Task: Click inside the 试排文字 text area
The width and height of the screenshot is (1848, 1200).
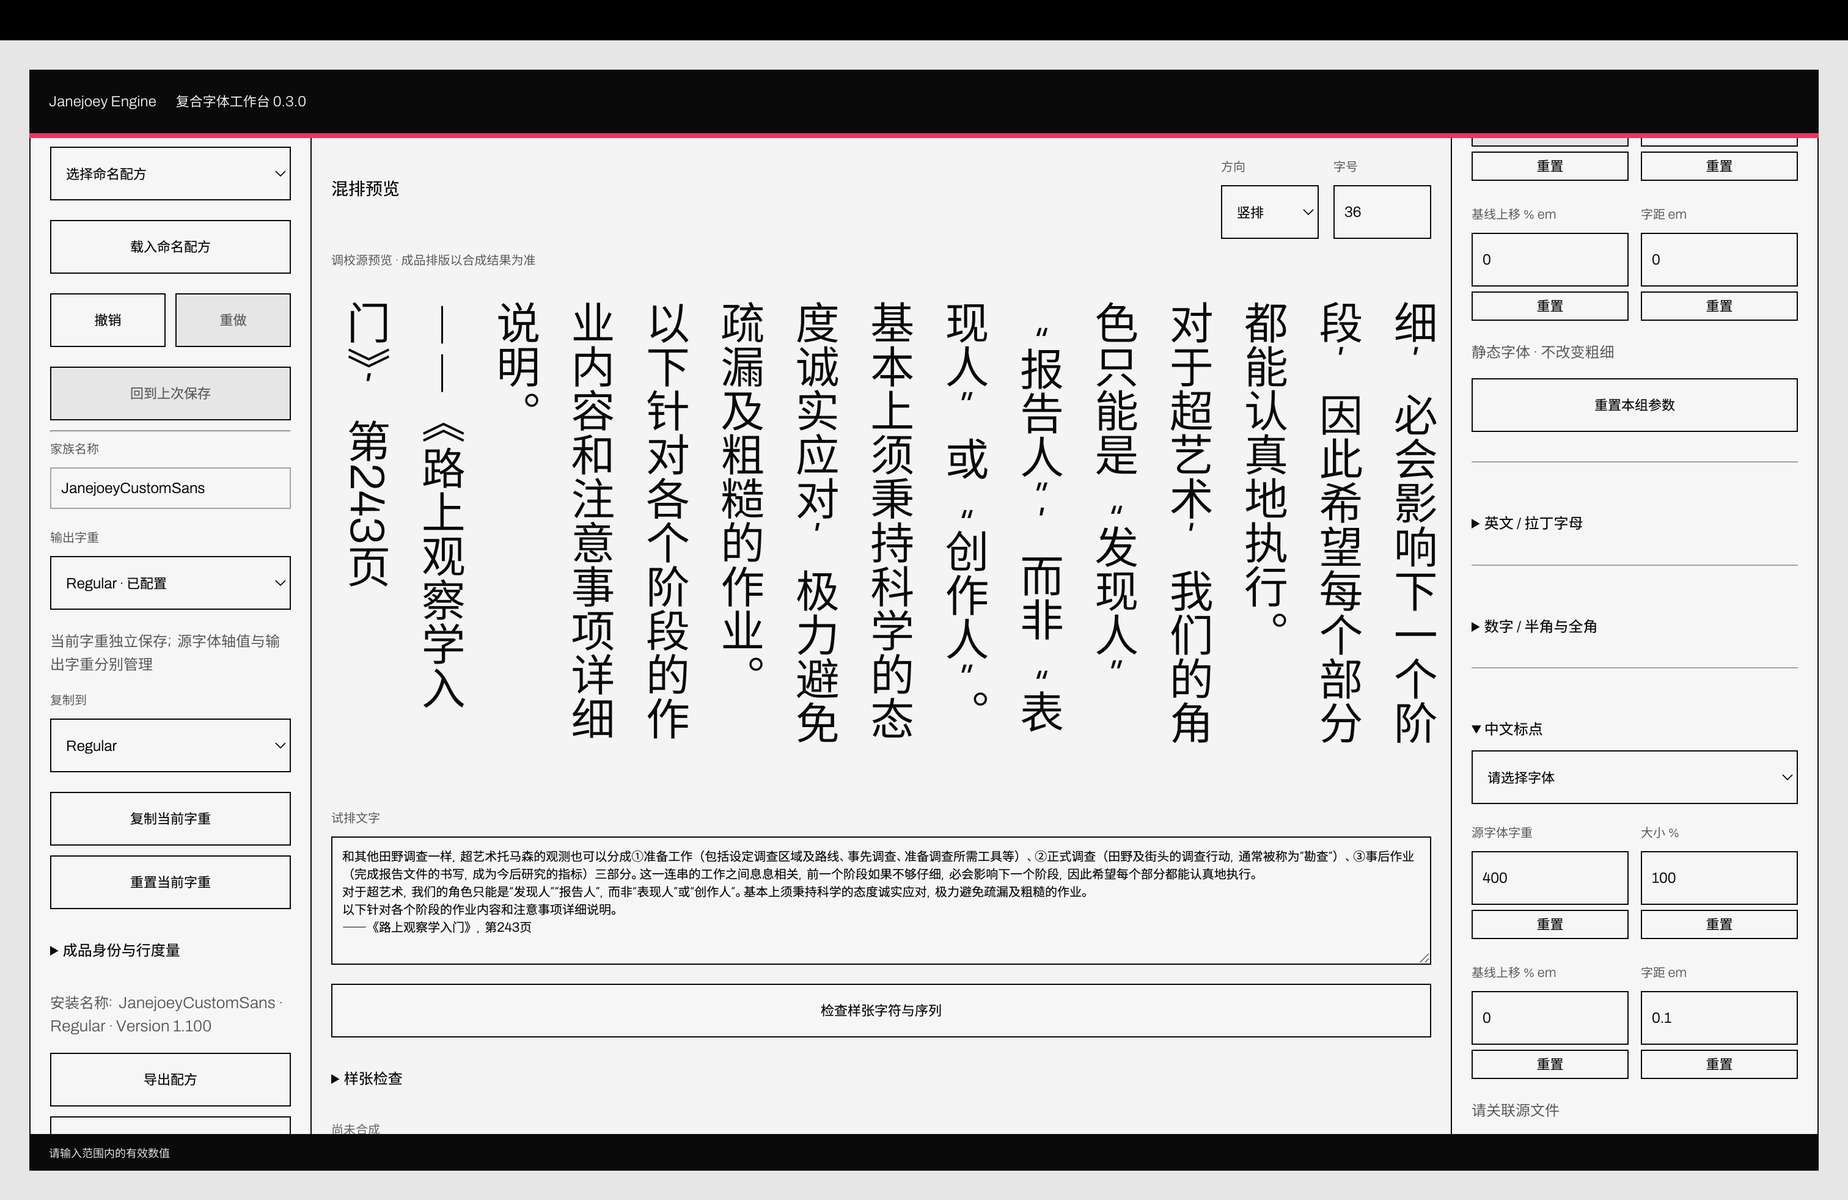Action: pyautogui.click(x=881, y=900)
